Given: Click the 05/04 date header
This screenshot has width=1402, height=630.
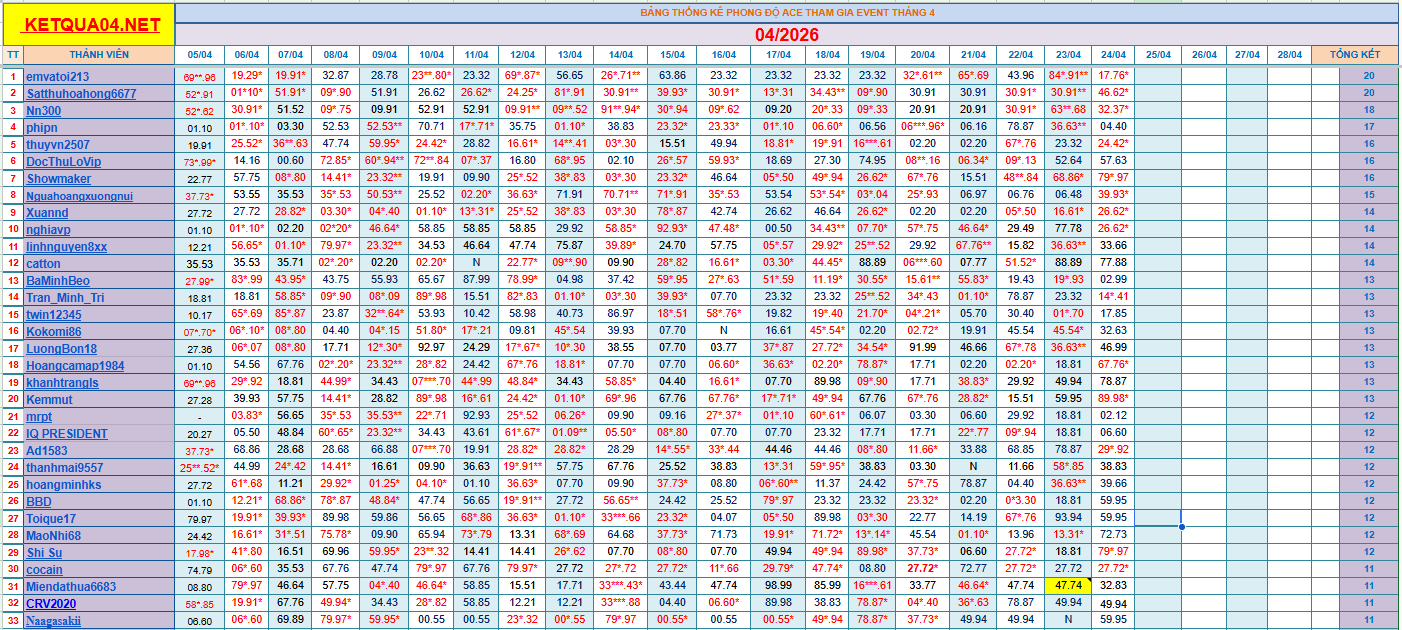Looking at the screenshot, I should click(x=199, y=55).
